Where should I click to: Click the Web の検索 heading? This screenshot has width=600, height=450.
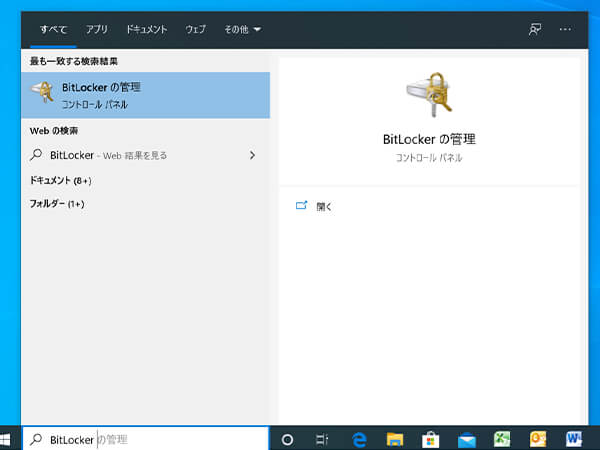[54, 131]
